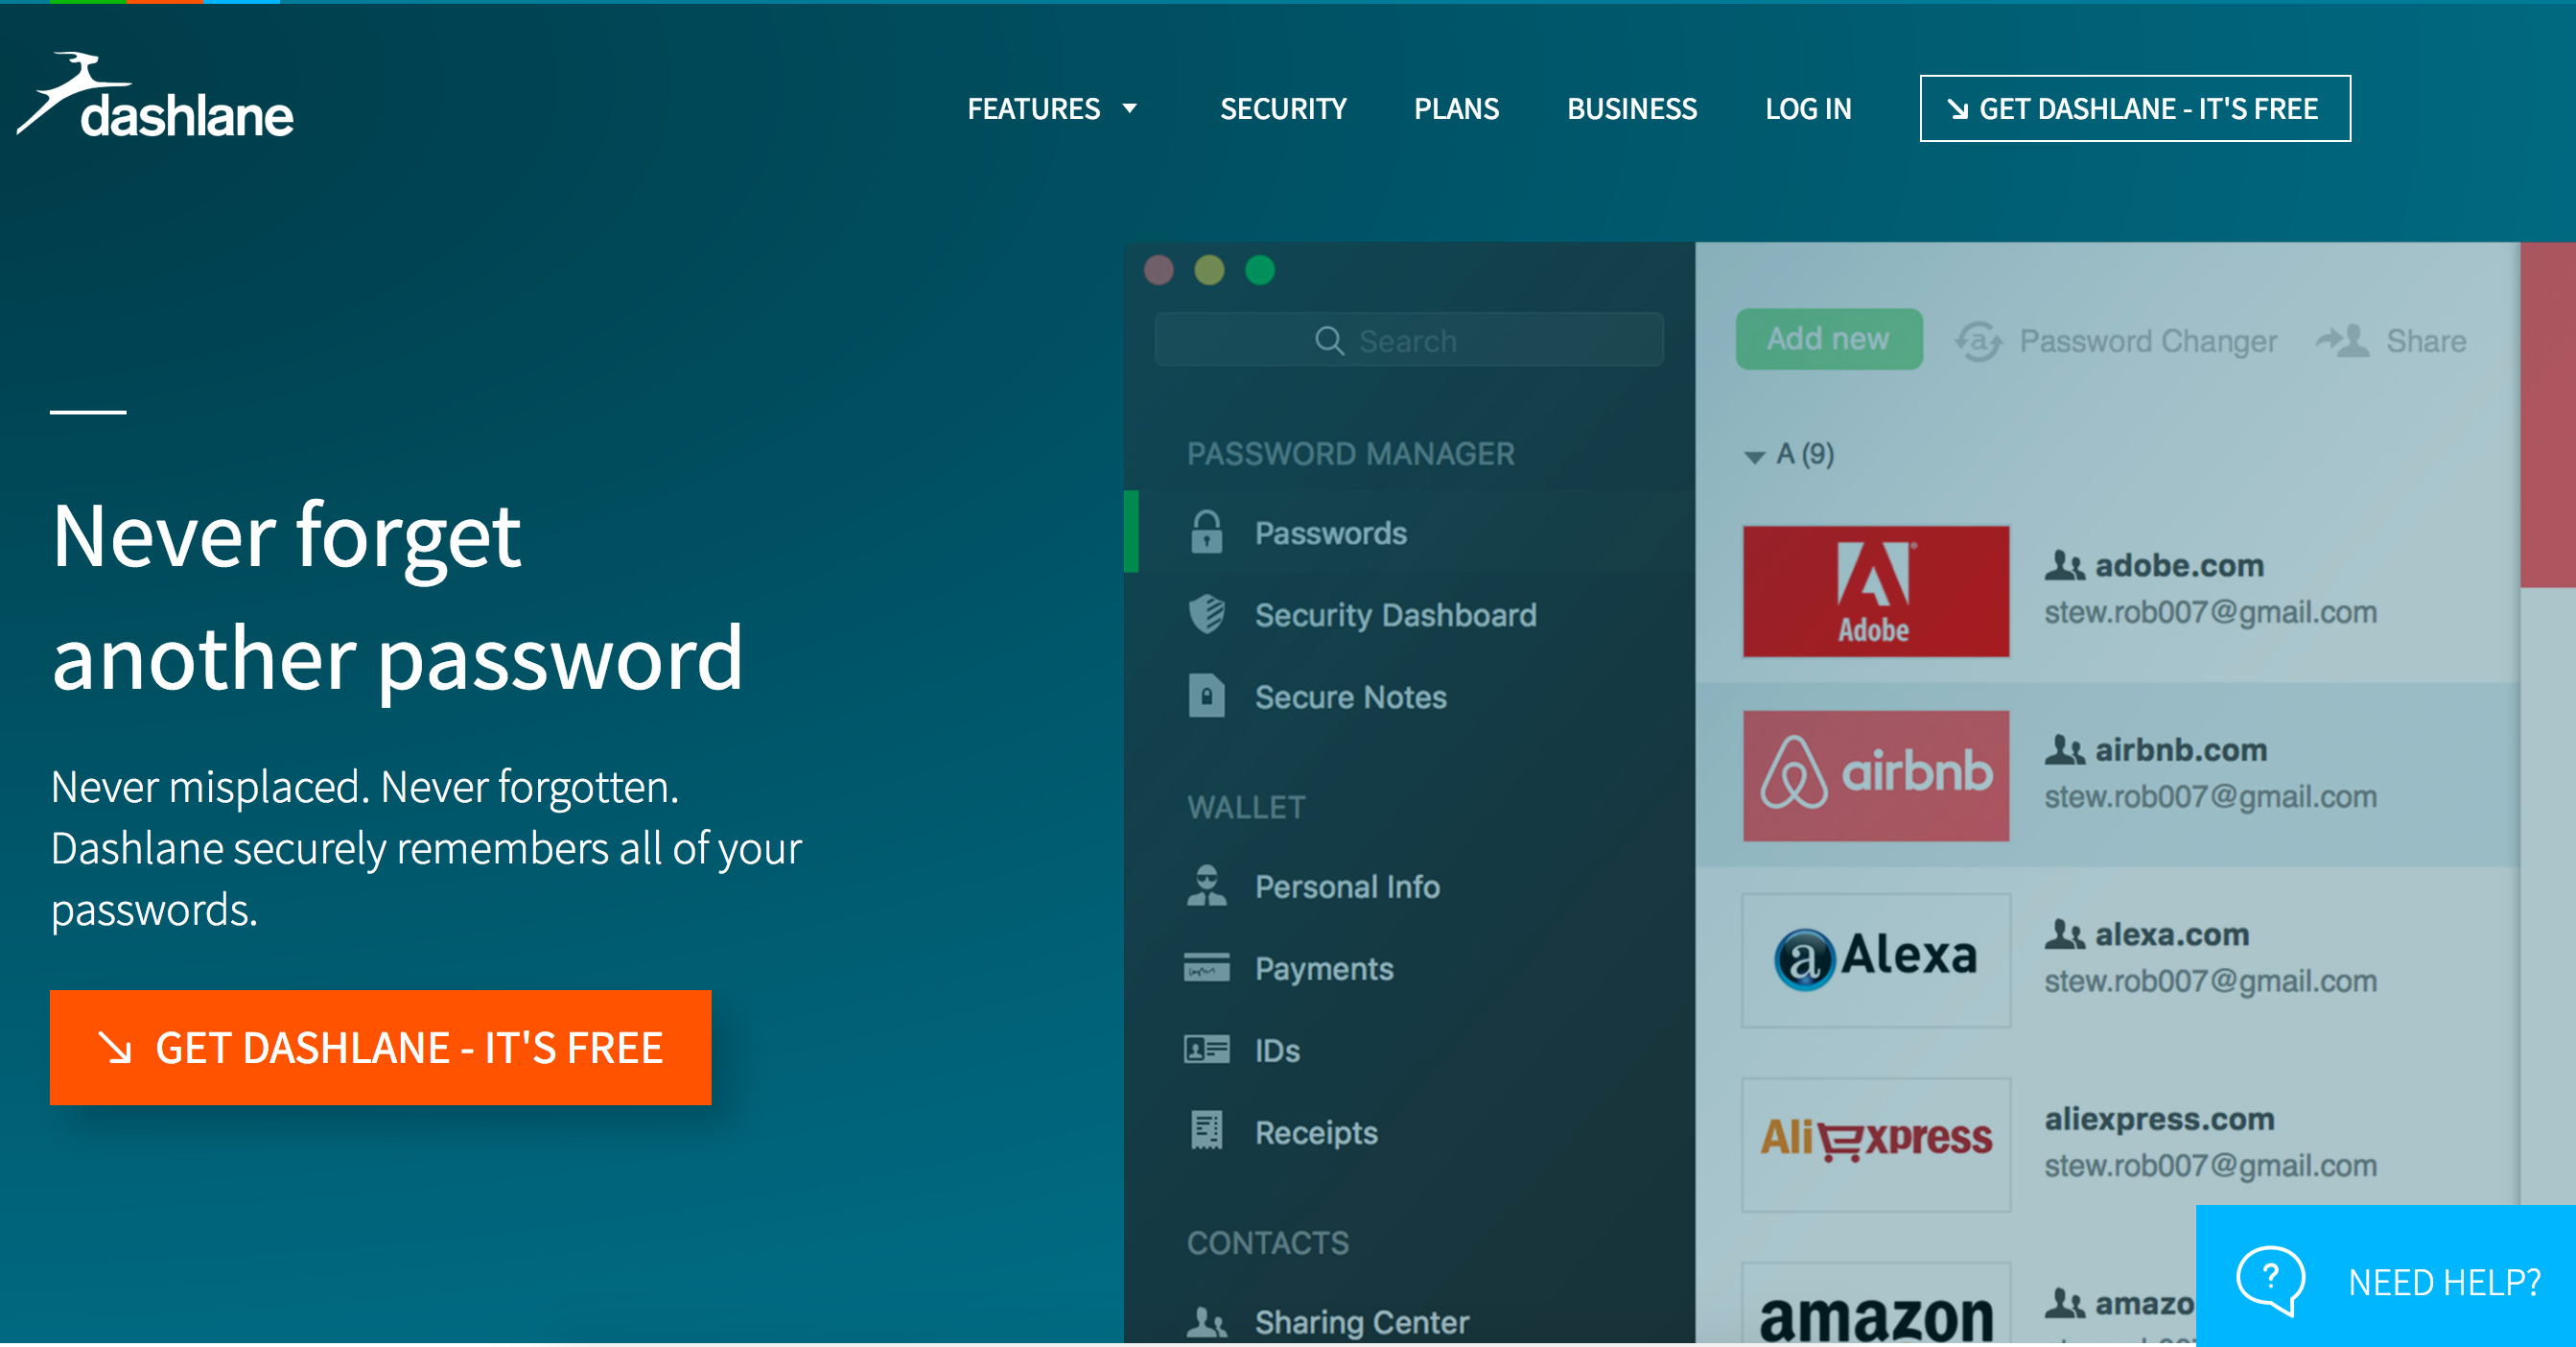
Task: Click the Passwords lock icon
Action: coord(1206,533)
